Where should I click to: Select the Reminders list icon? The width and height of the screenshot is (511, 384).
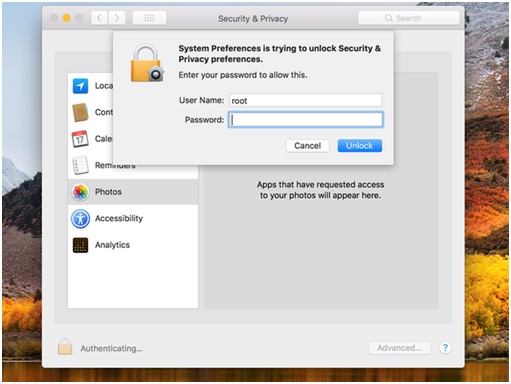coord(80,165)
